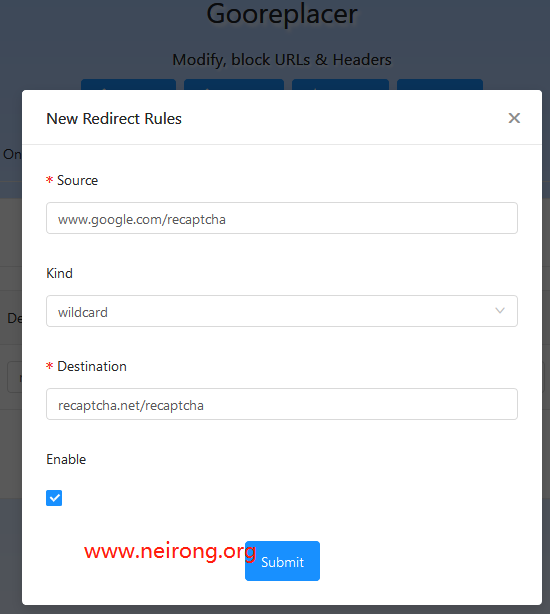Screen dimensions: 550x614
Task: Click the Destination field label
Action: click(x=92, y=366)
